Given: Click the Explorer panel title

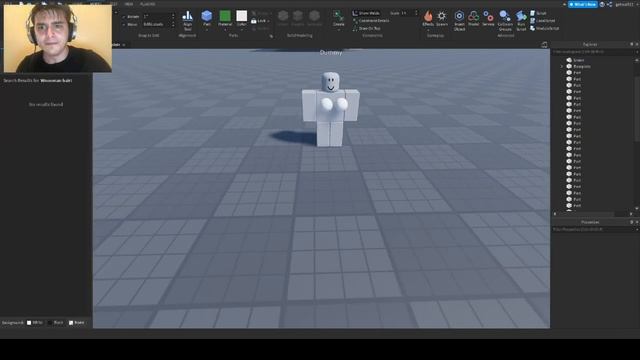Looking at the screenshot, I should point(590,44).
